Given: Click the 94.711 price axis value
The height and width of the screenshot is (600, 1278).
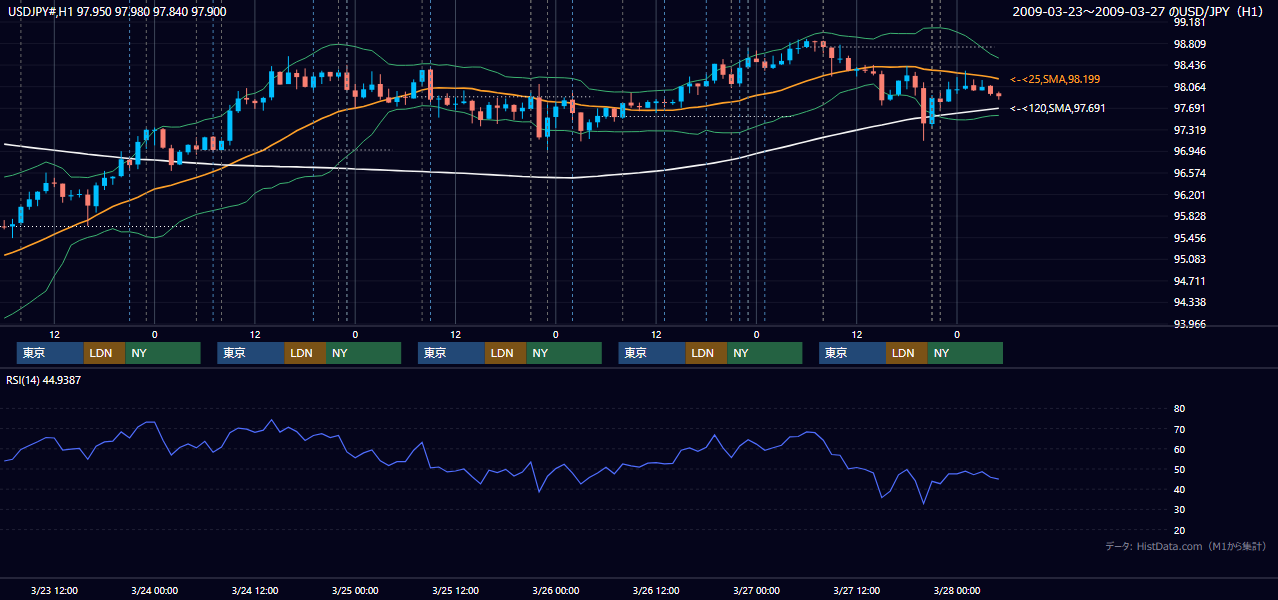Looking at the screenshot, I should (x=1192, y=281).
